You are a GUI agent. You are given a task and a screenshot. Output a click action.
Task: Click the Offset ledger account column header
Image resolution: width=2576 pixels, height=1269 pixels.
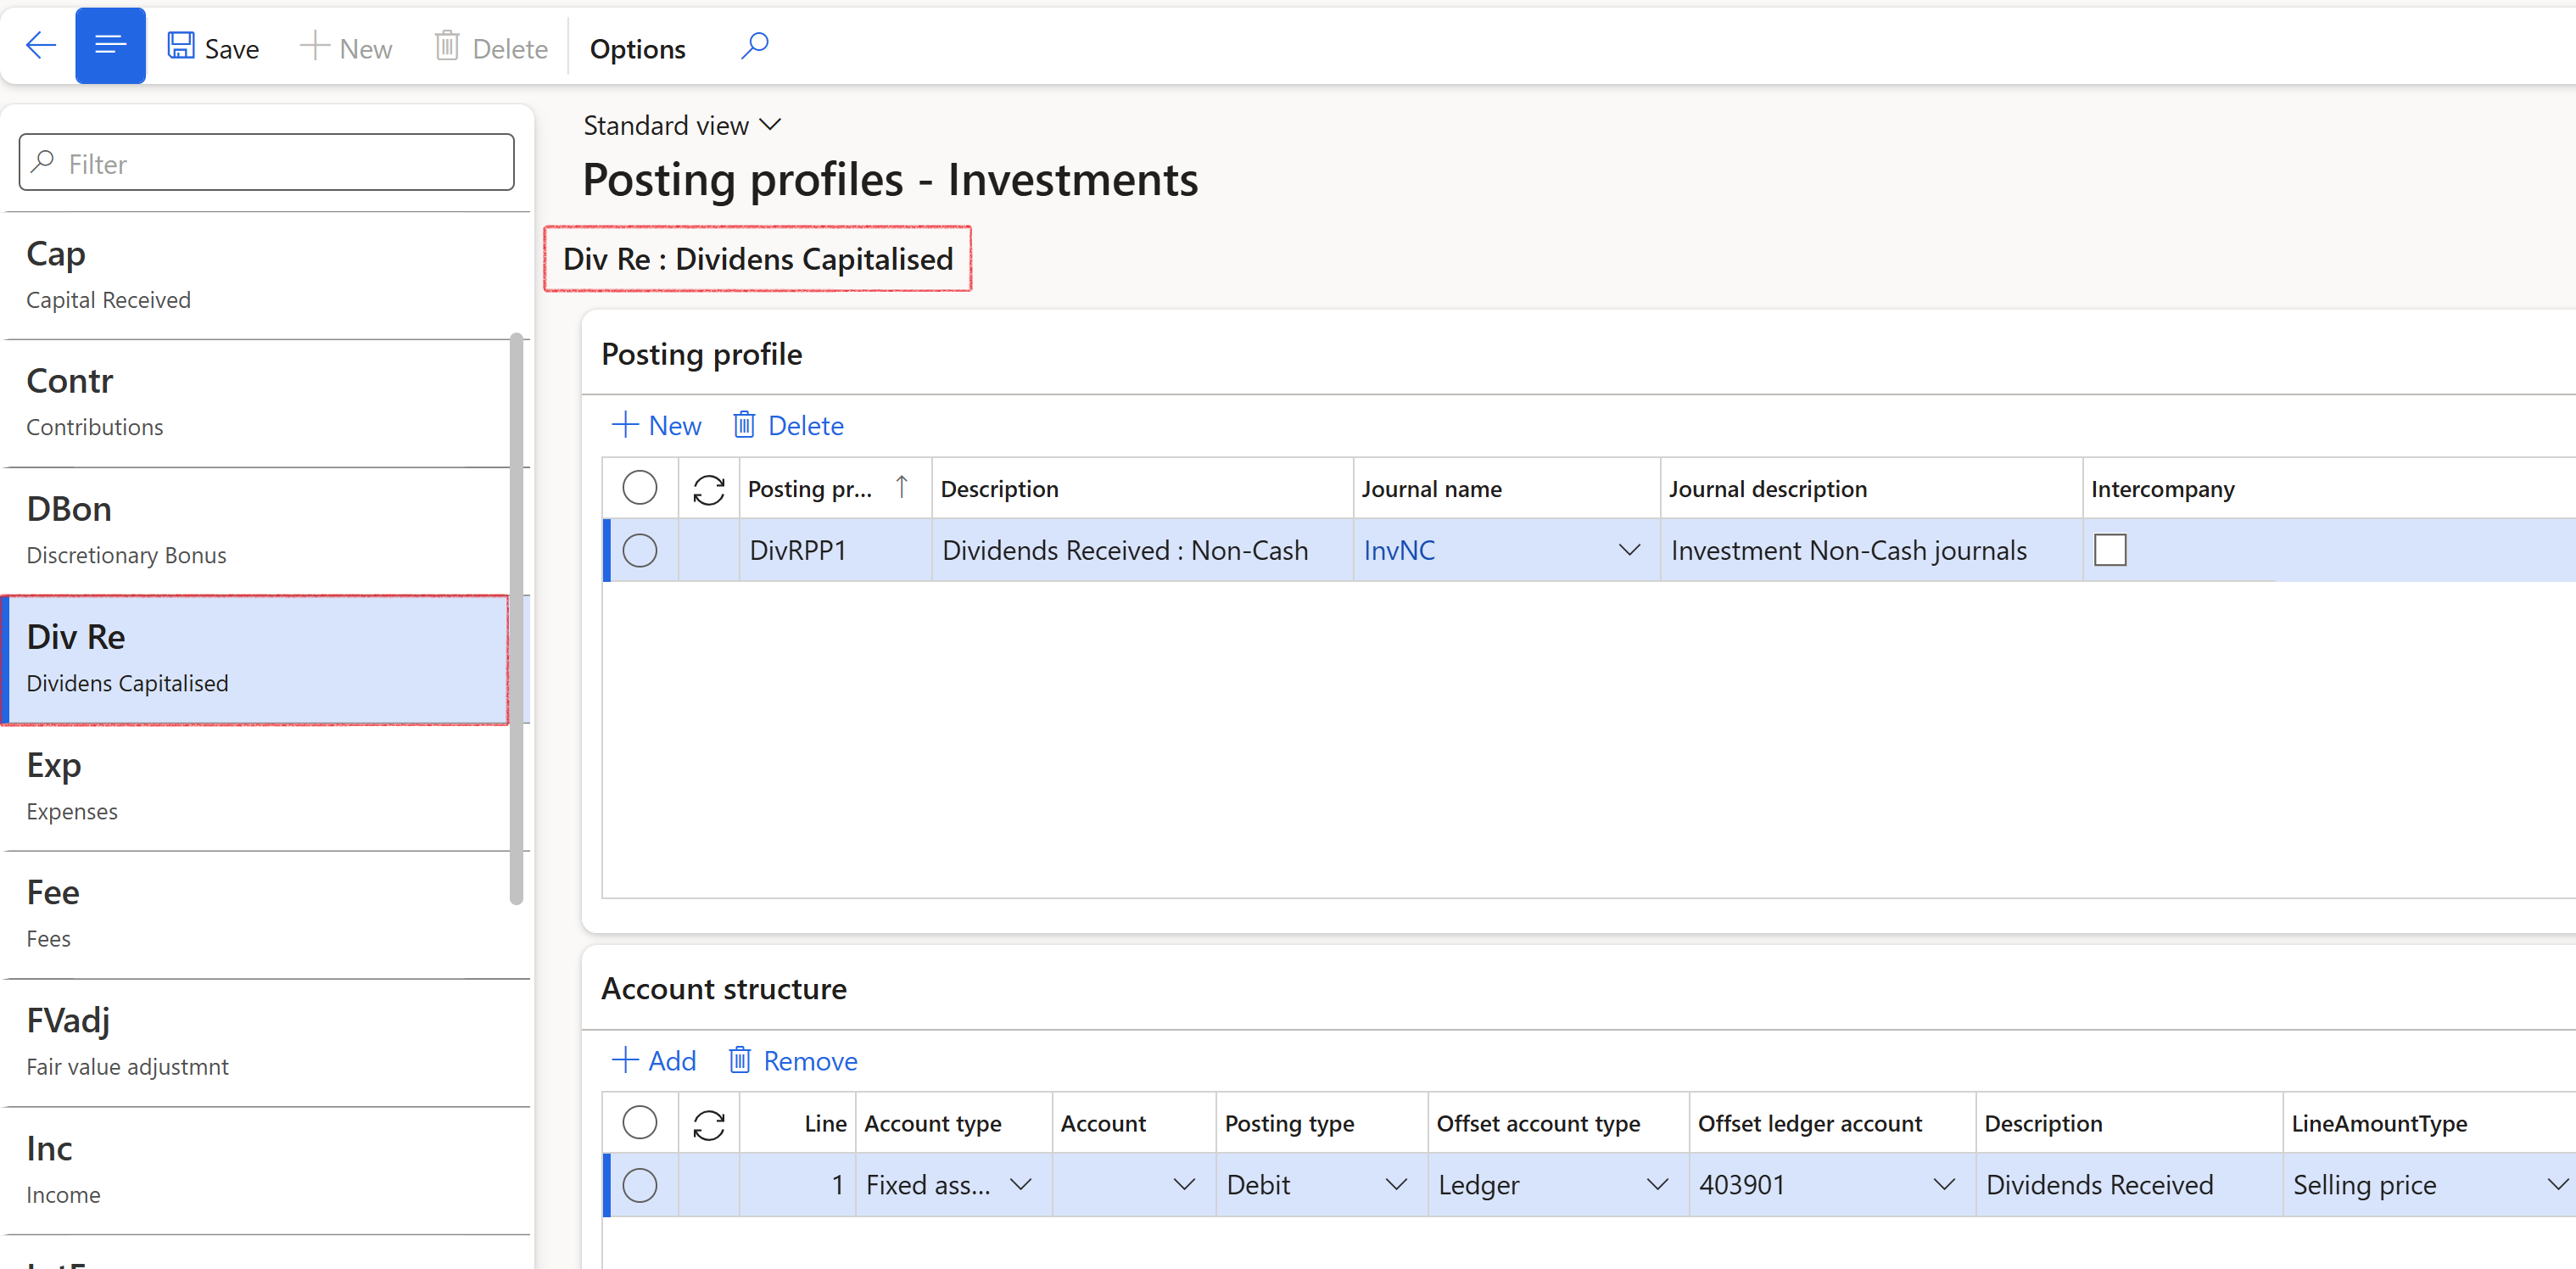tap(1832, 1122)
